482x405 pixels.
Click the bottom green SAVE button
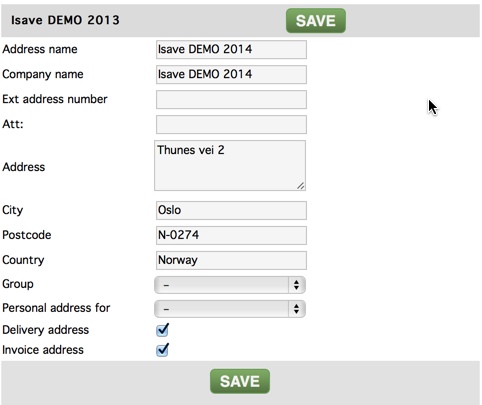click(240, 381)
